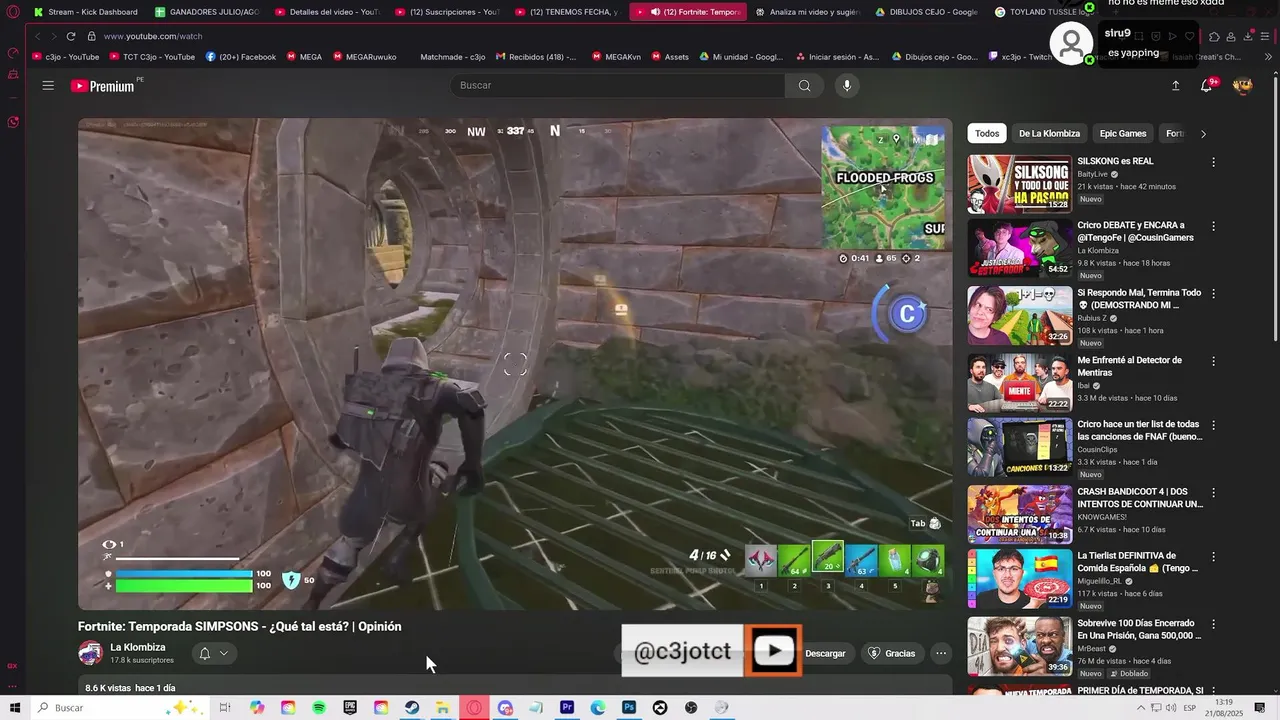Open options for Cricro DEBATE y ENCARA video

1214,227
